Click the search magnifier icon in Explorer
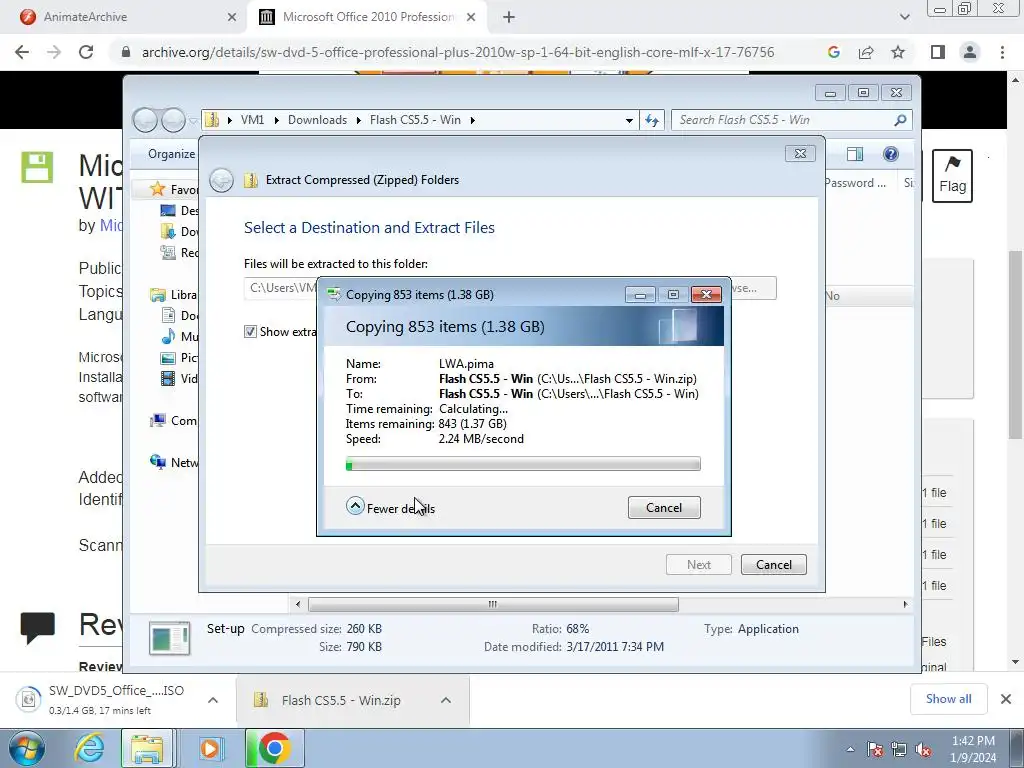 click(900, 120)
